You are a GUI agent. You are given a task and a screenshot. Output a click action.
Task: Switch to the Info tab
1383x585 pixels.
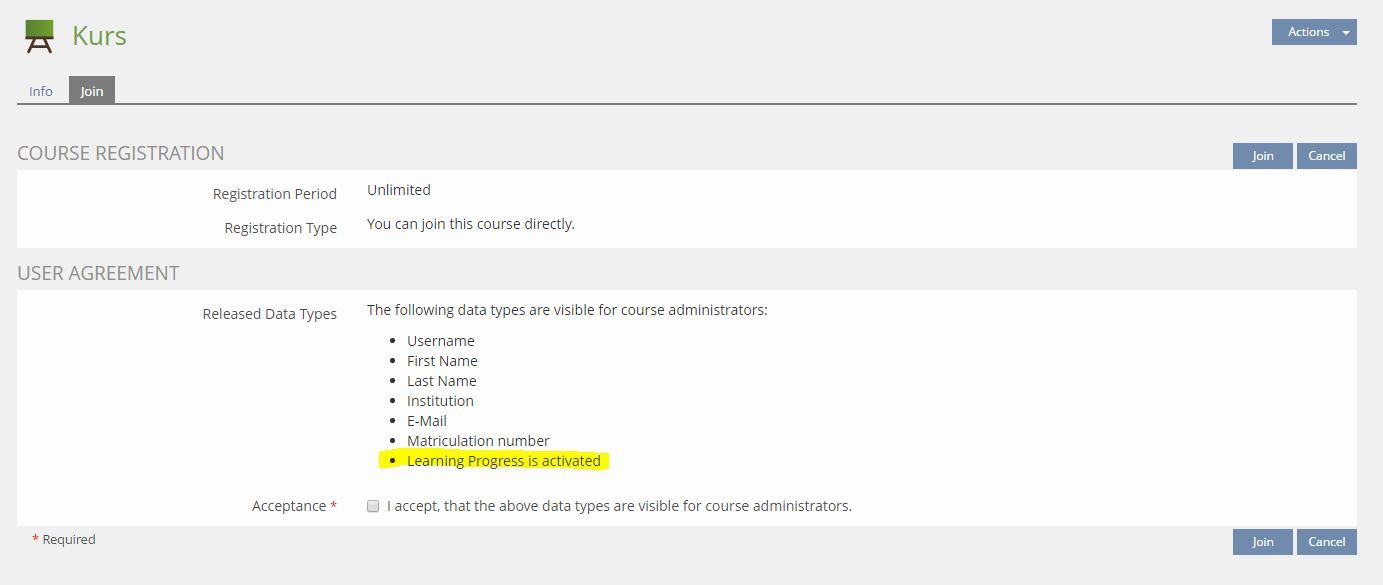[x=41, y=91]
